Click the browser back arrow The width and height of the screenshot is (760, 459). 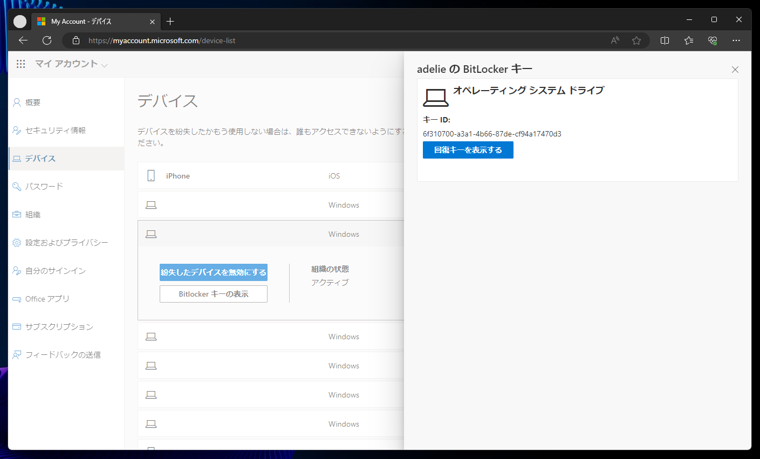click(x=23, y=41)
